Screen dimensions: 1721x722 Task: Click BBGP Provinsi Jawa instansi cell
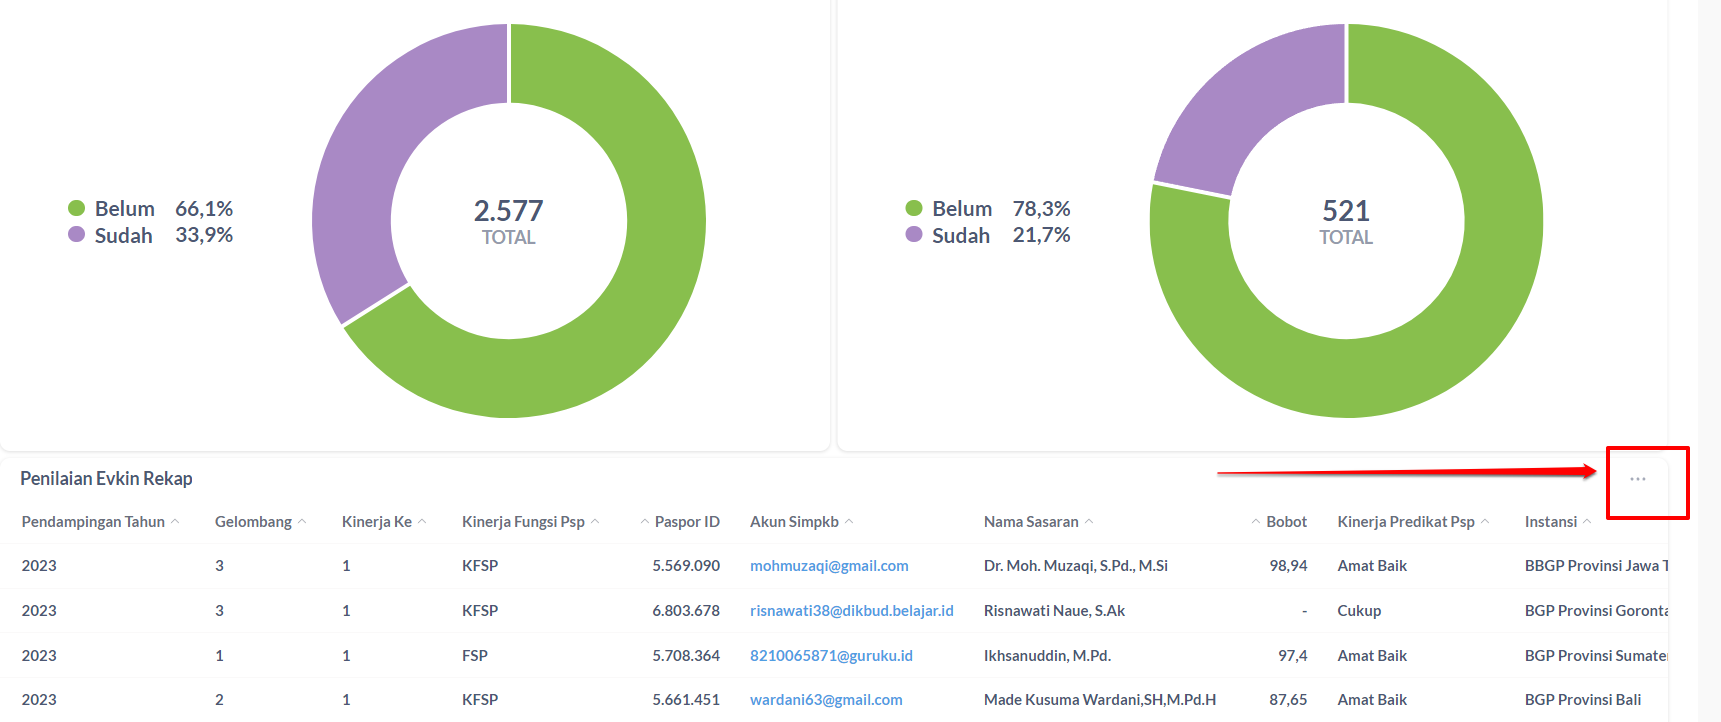pyautogui.click(x=1597, y=566)
